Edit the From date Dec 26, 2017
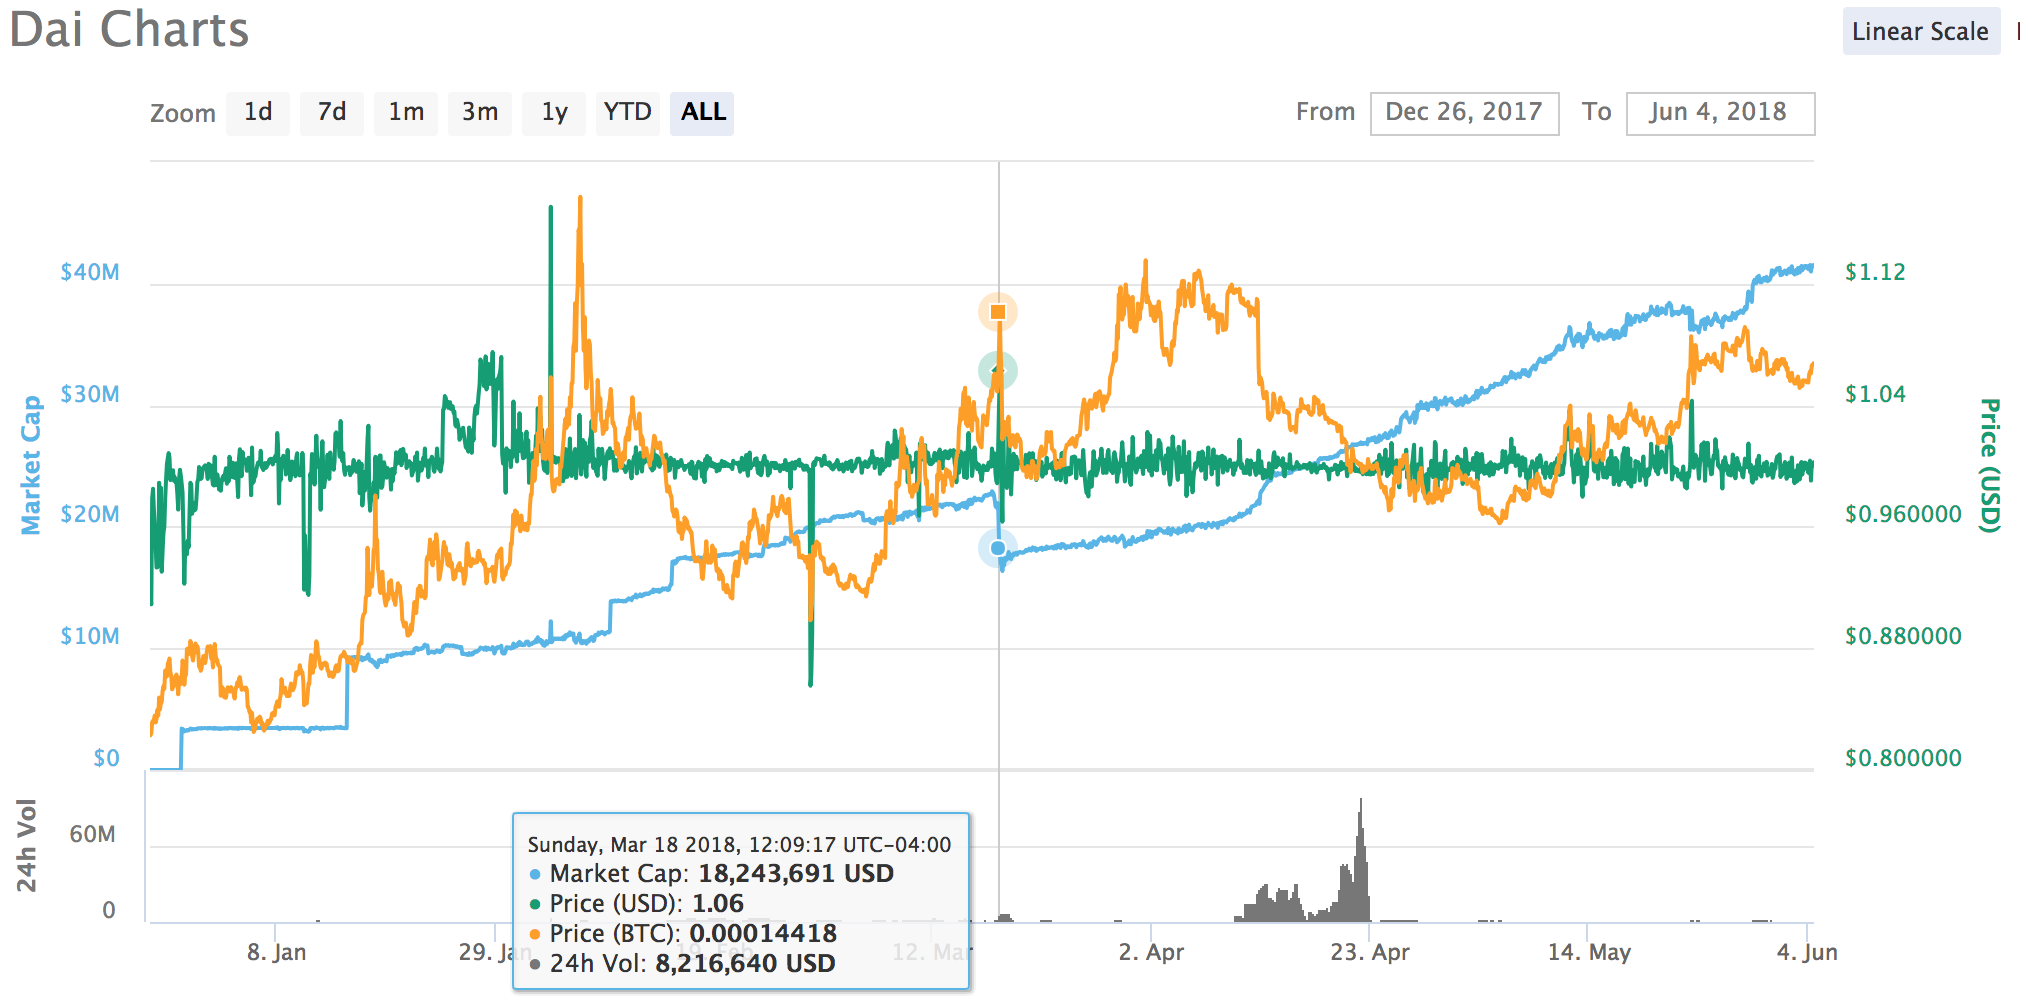Screen dimensions: 2020x998 click(x=1464, y=113)
